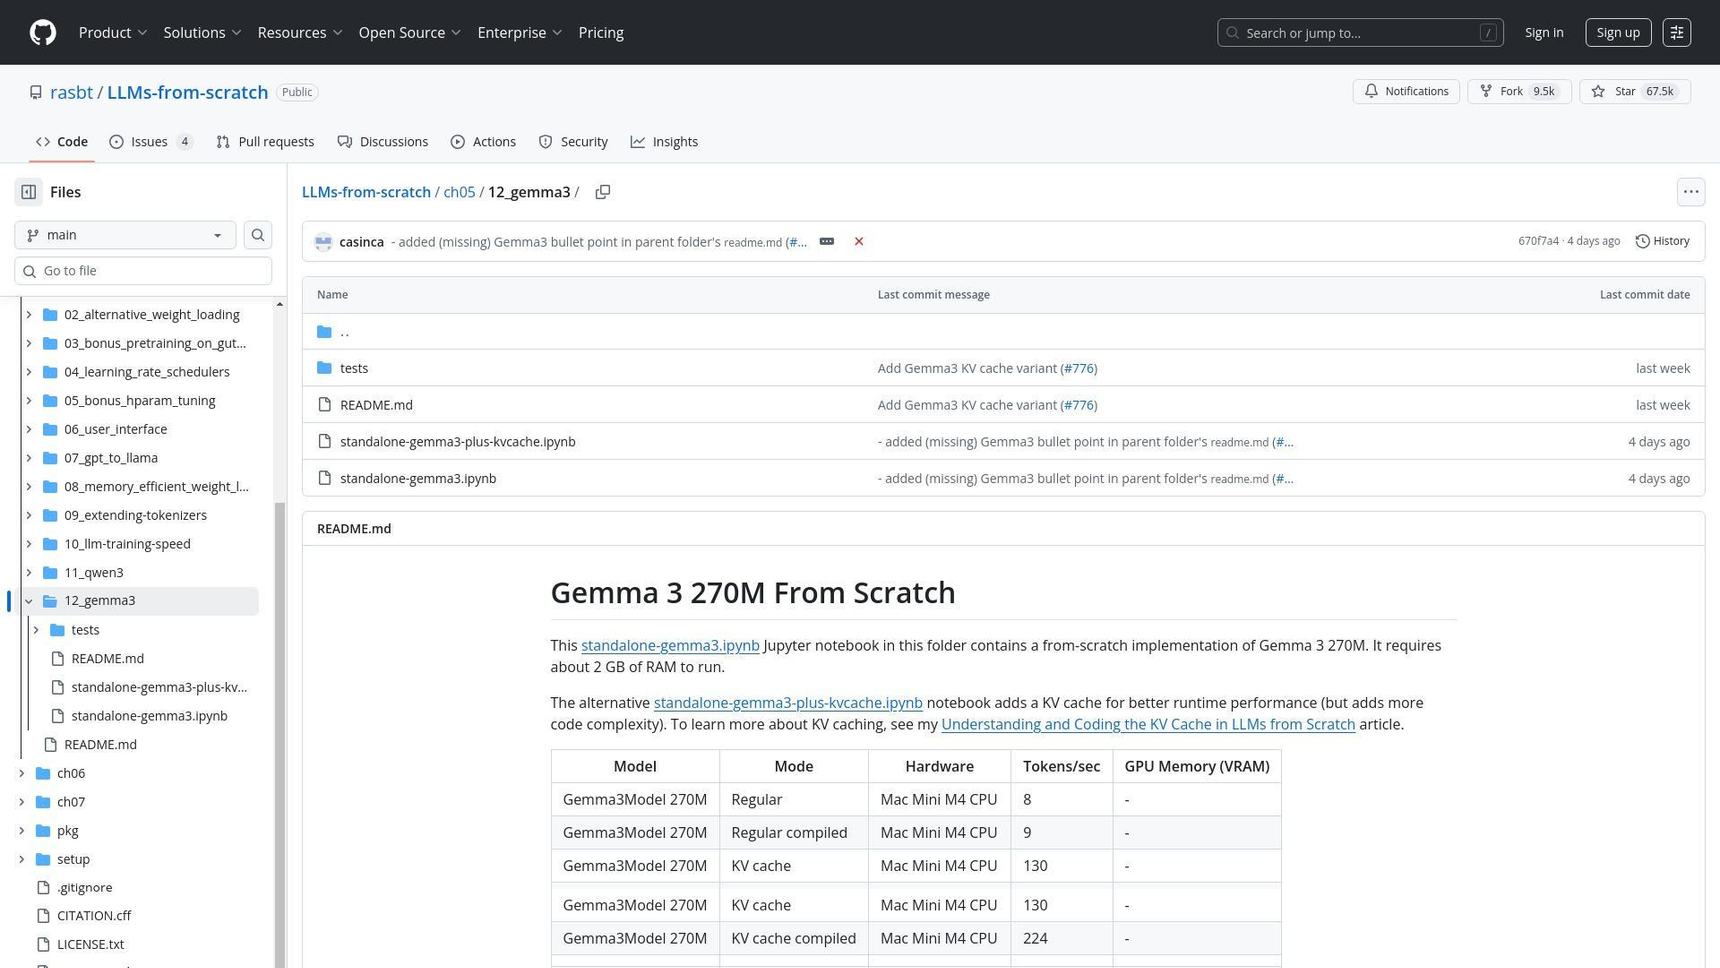The image size is (1720, 968).
Task: Click the Go to file input
Action: coord(143,271)
